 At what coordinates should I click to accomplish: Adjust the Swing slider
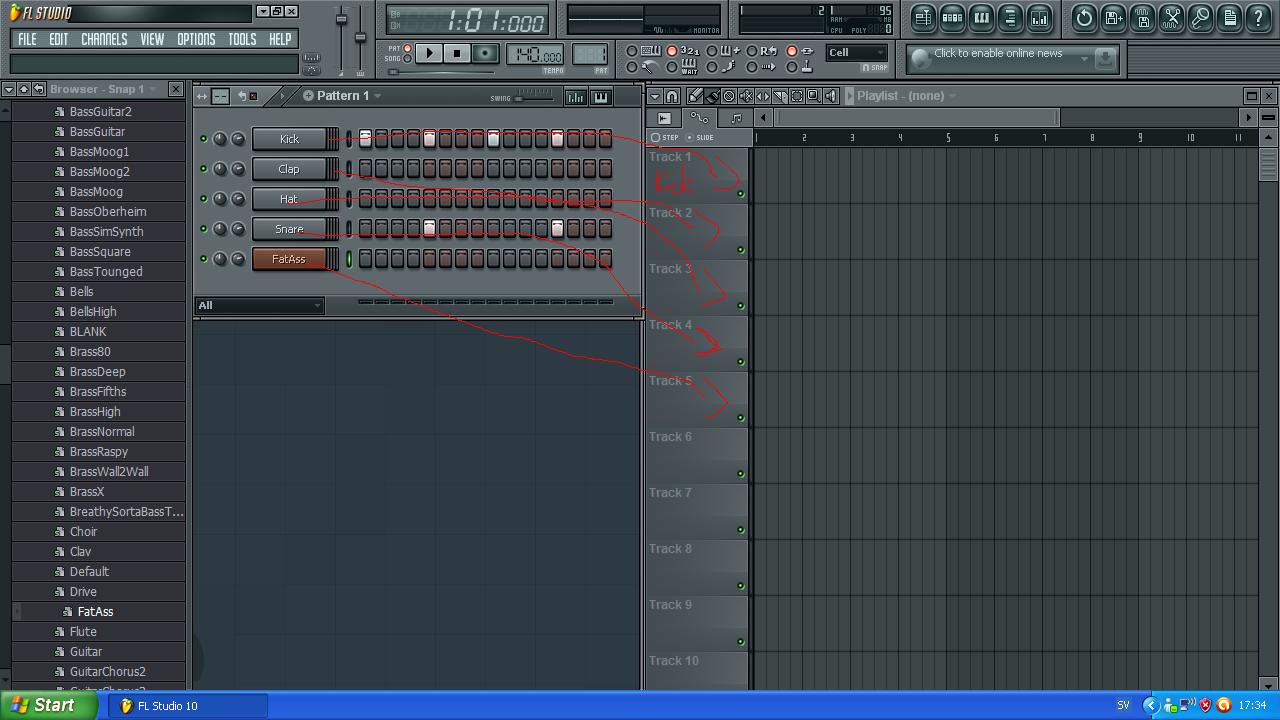point(536,98)
